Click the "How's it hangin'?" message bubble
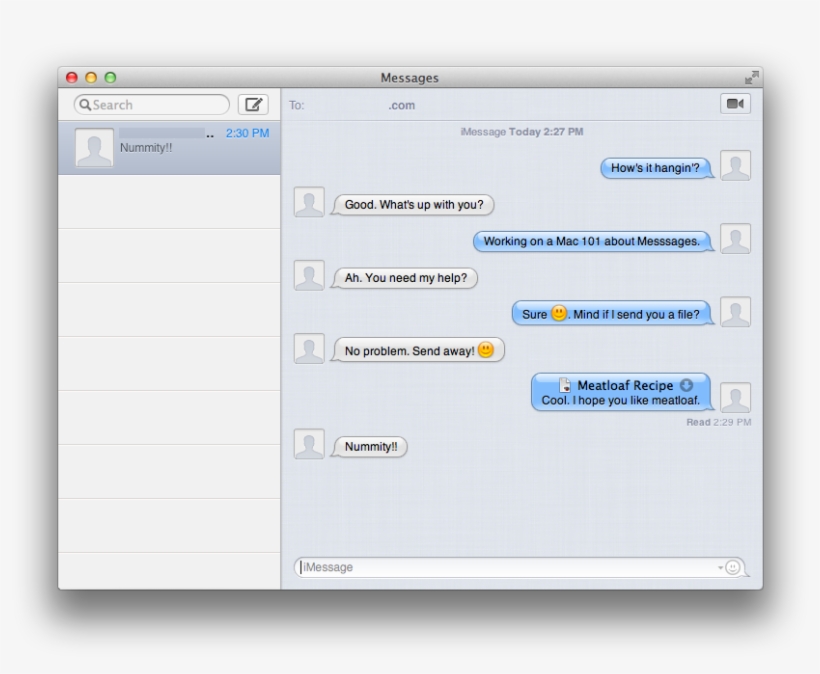The height and width of the screenshot is (674, 820). pos(655,168)
